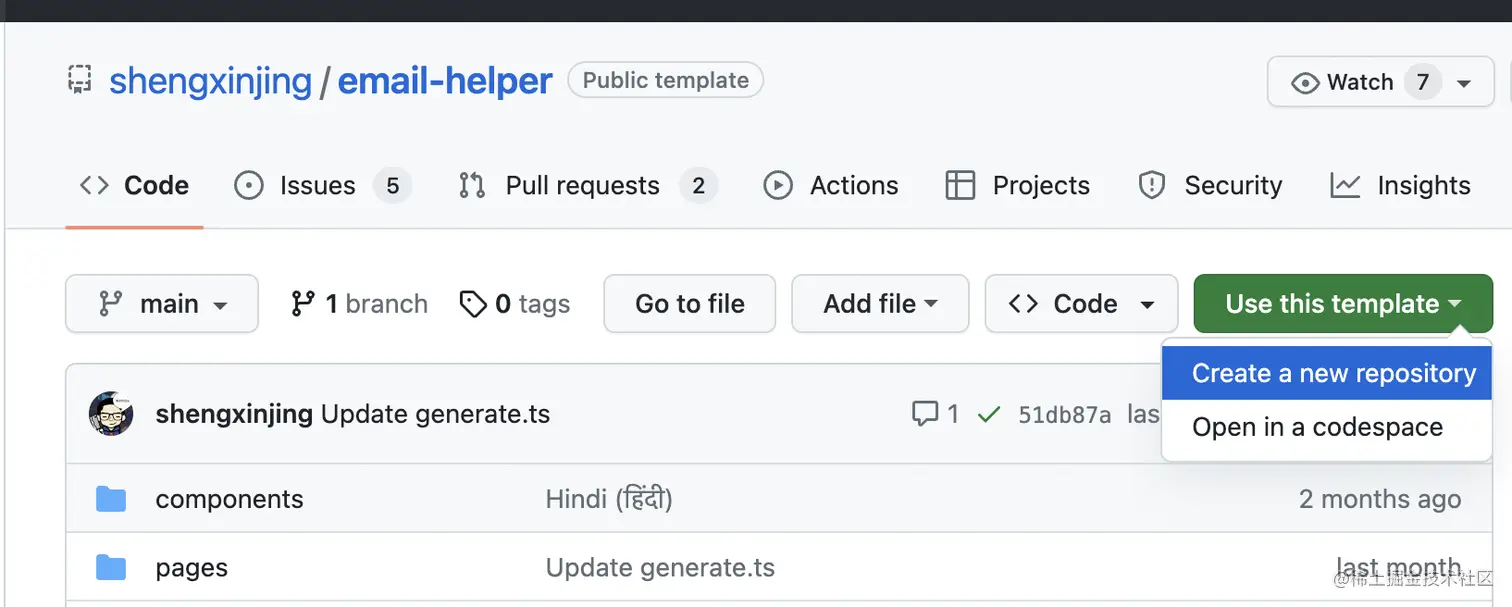Click the repository template icon beside shengxinjing
Viewport: 1512px width, 607px height.
[80, 80]
